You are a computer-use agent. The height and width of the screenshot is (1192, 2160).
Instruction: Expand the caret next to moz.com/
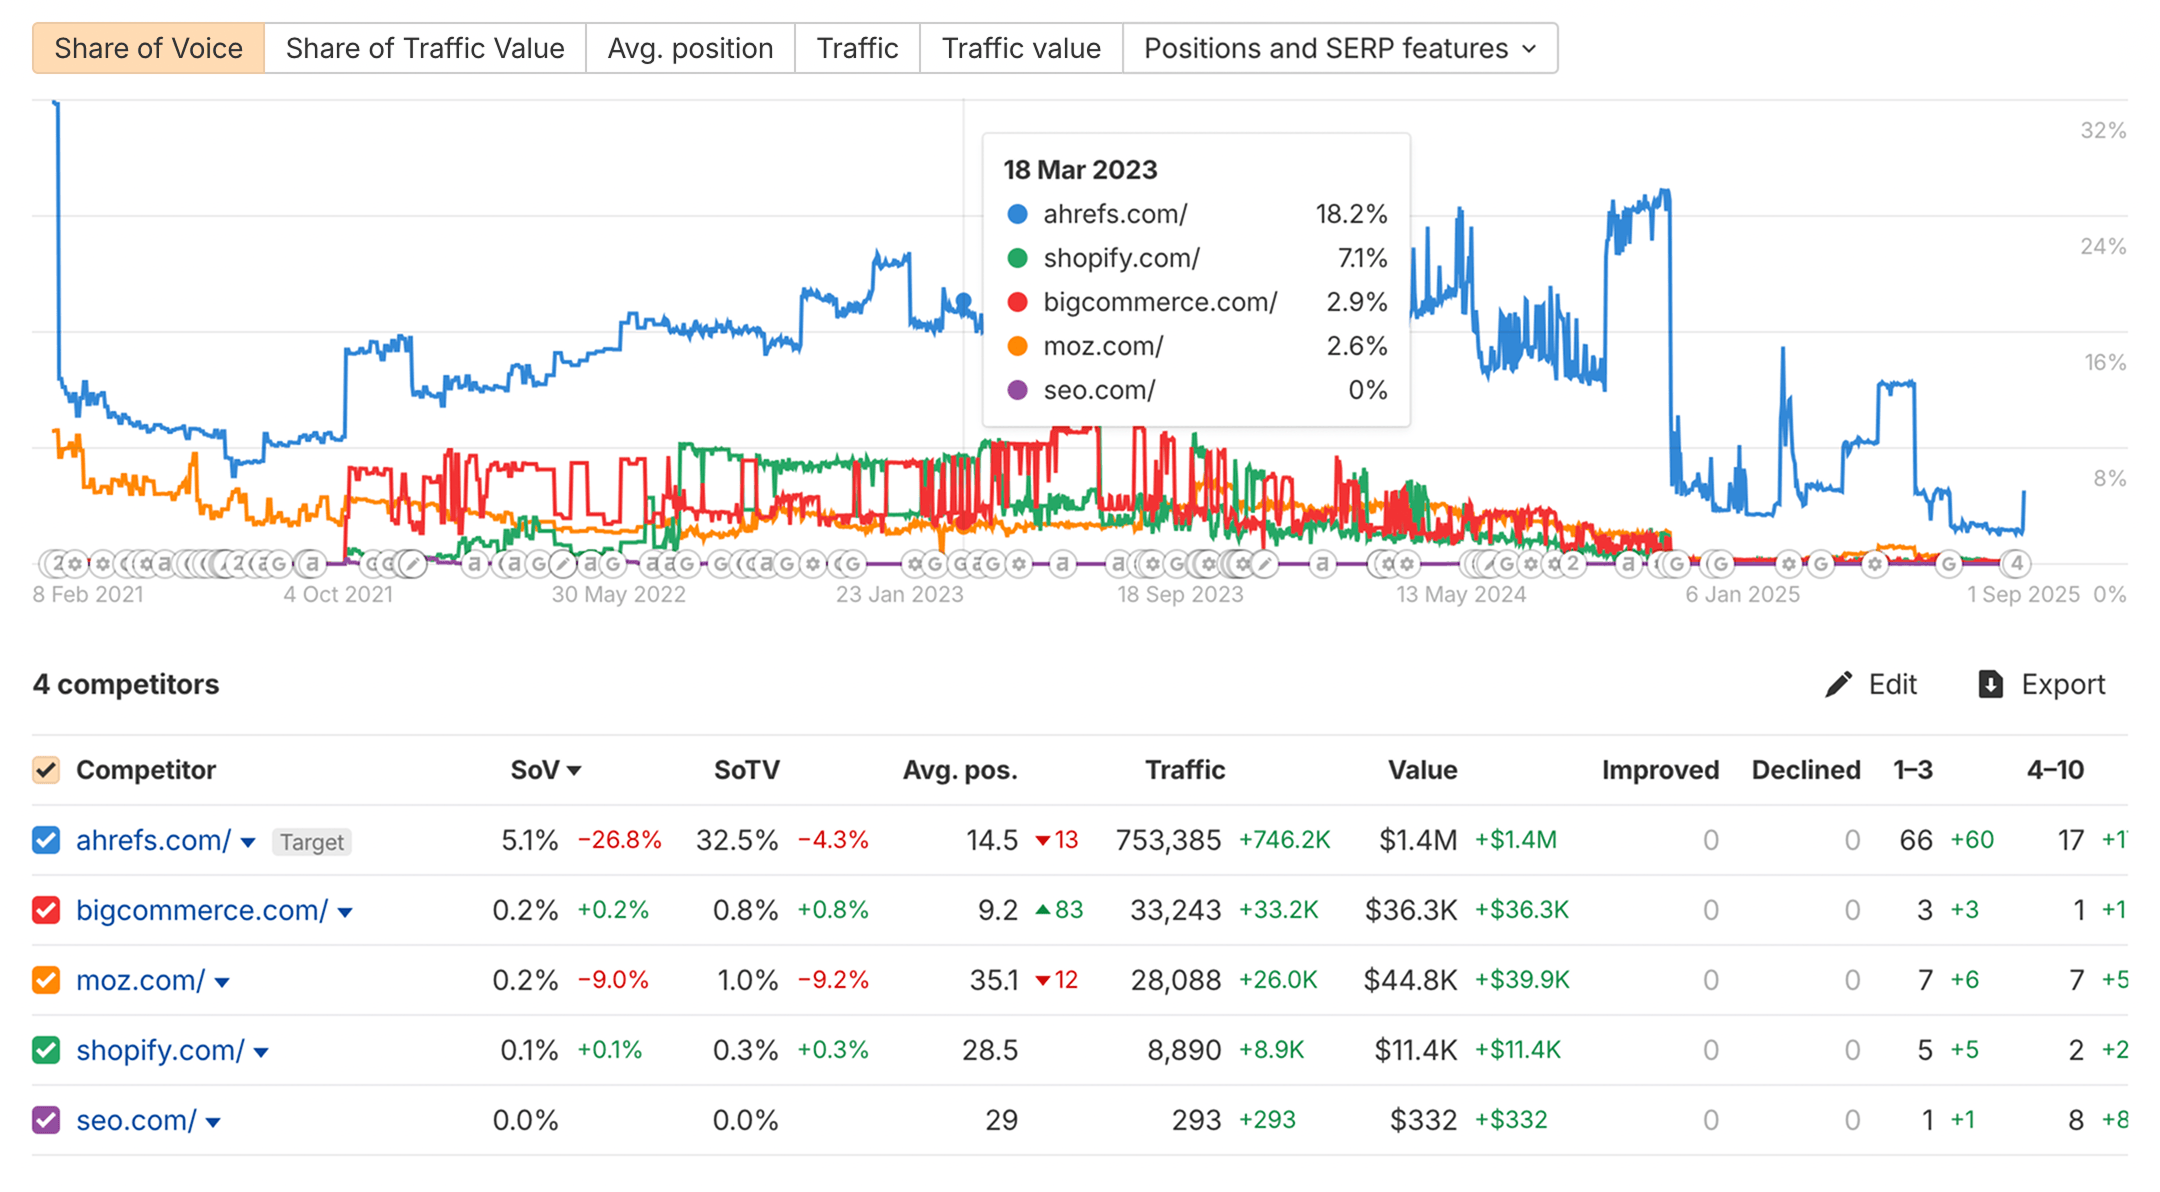(x=222, y=983)
